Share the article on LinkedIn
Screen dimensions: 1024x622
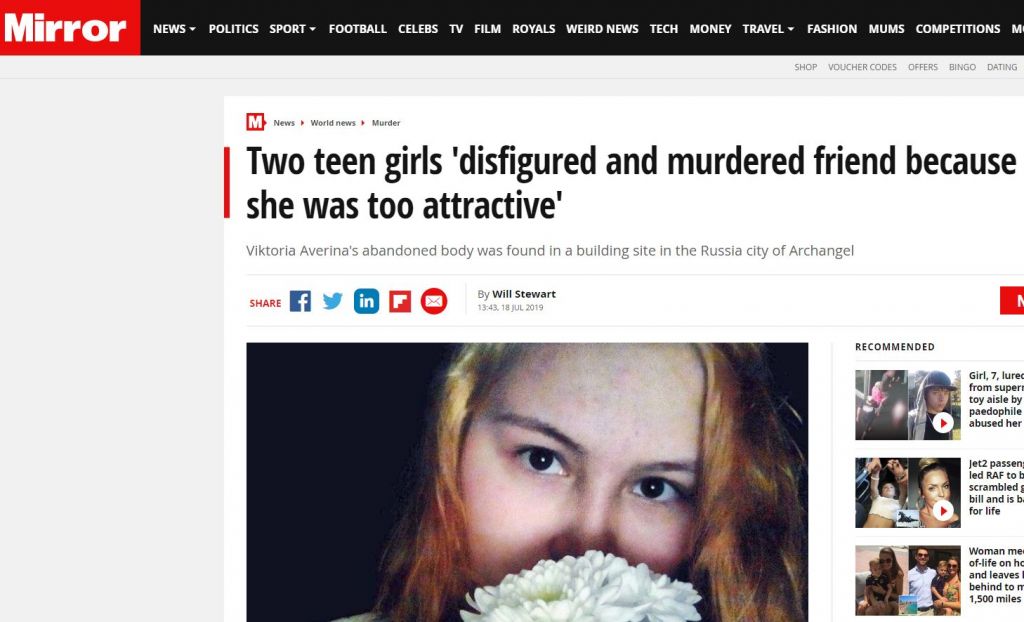pyautogui.click(x=366, y=301)
